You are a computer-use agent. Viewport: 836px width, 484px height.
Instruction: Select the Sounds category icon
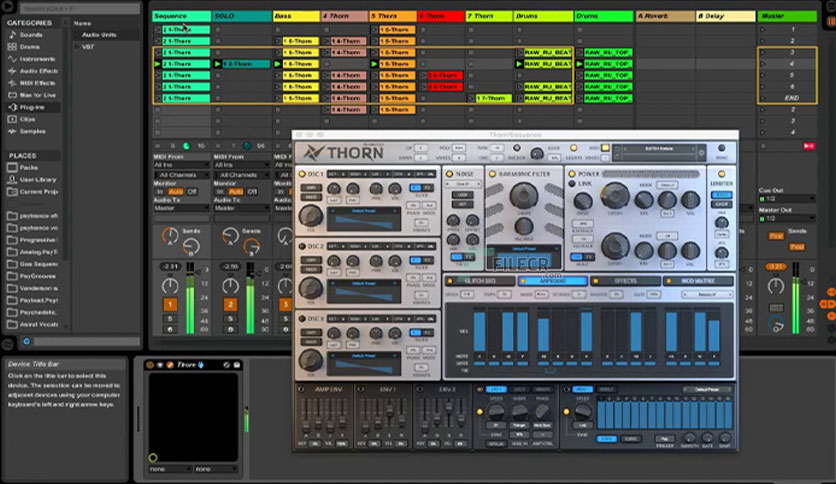point(12,34)
